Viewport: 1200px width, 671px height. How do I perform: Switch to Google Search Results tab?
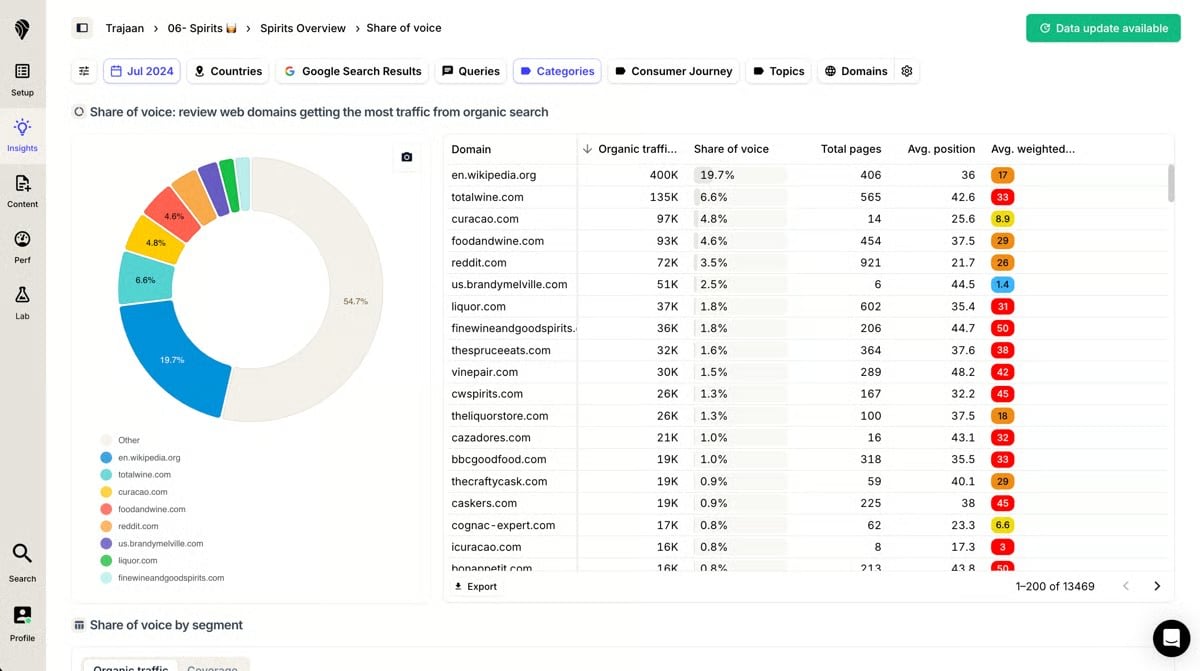(352, 71)
